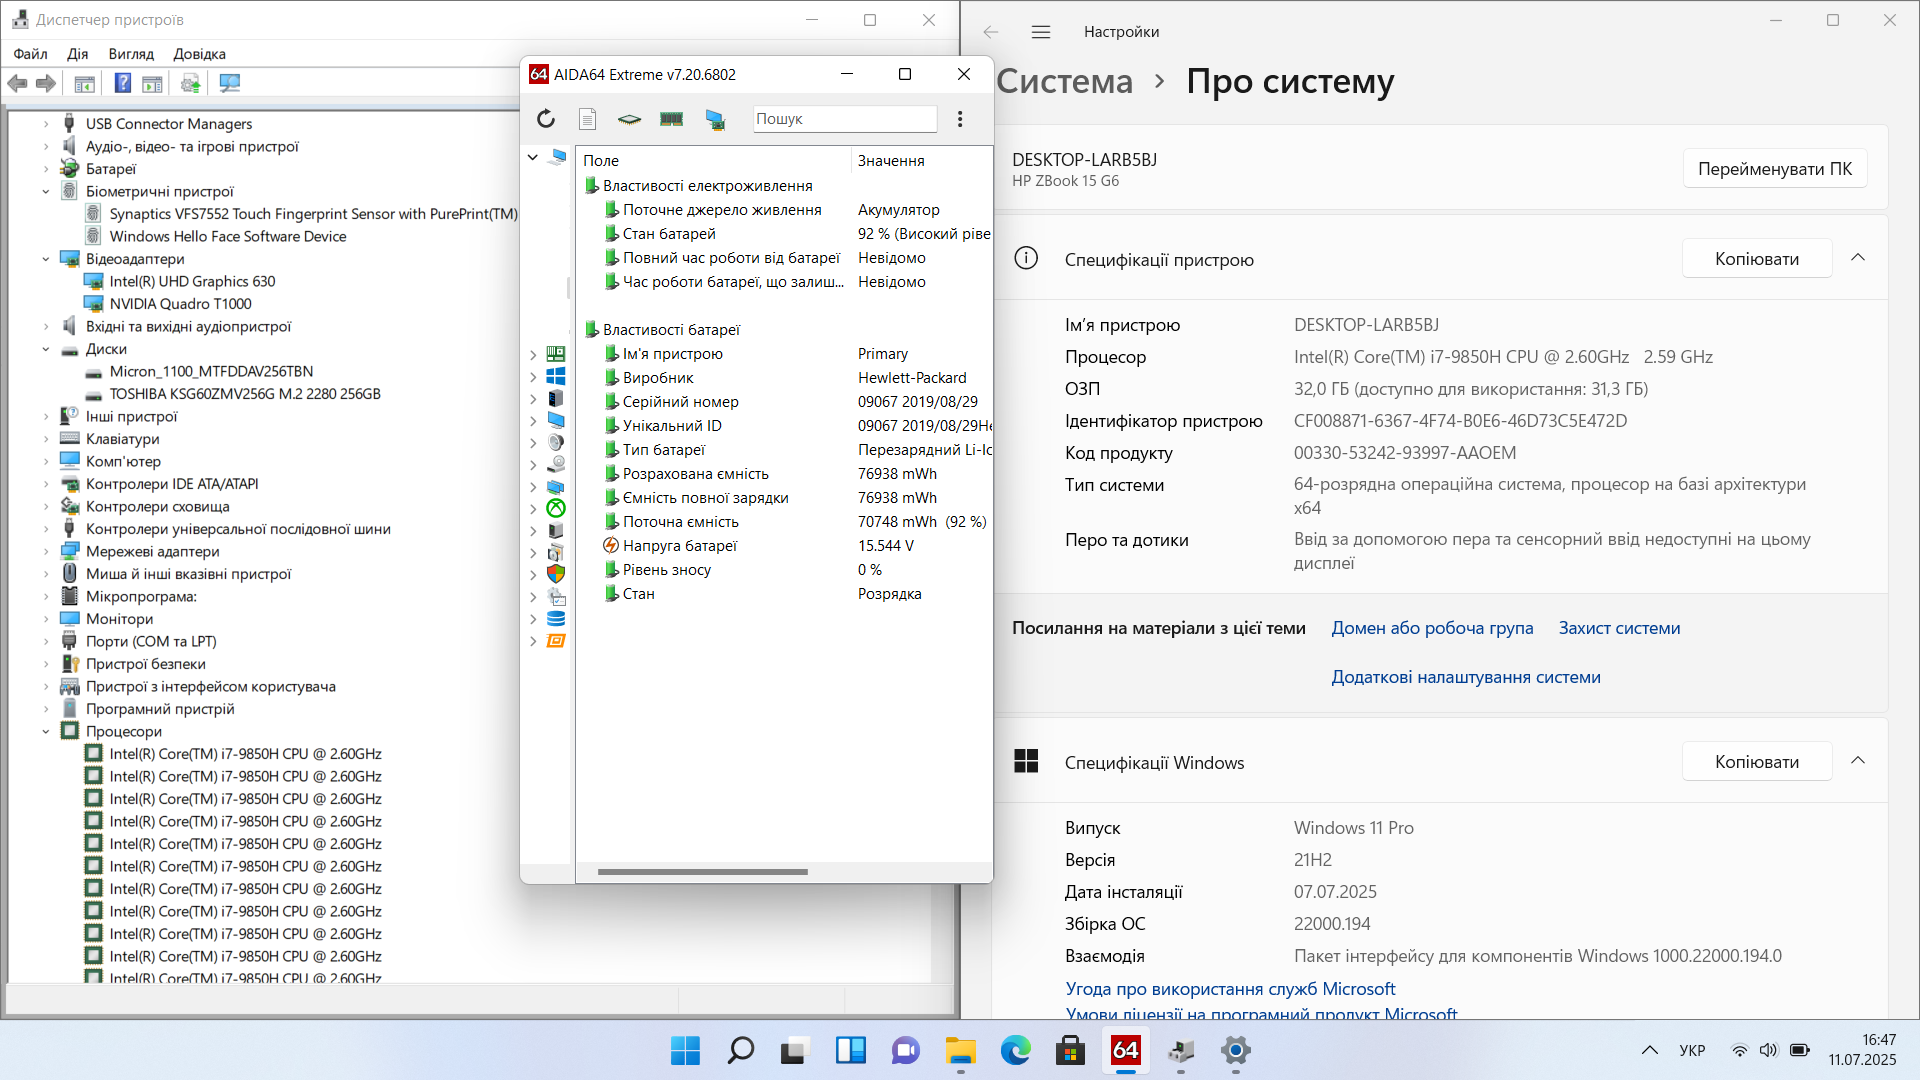Open AIDA64 CPU chip toolbar icon
This screenshot has height=1080, width=1920.
coord(629,119)
